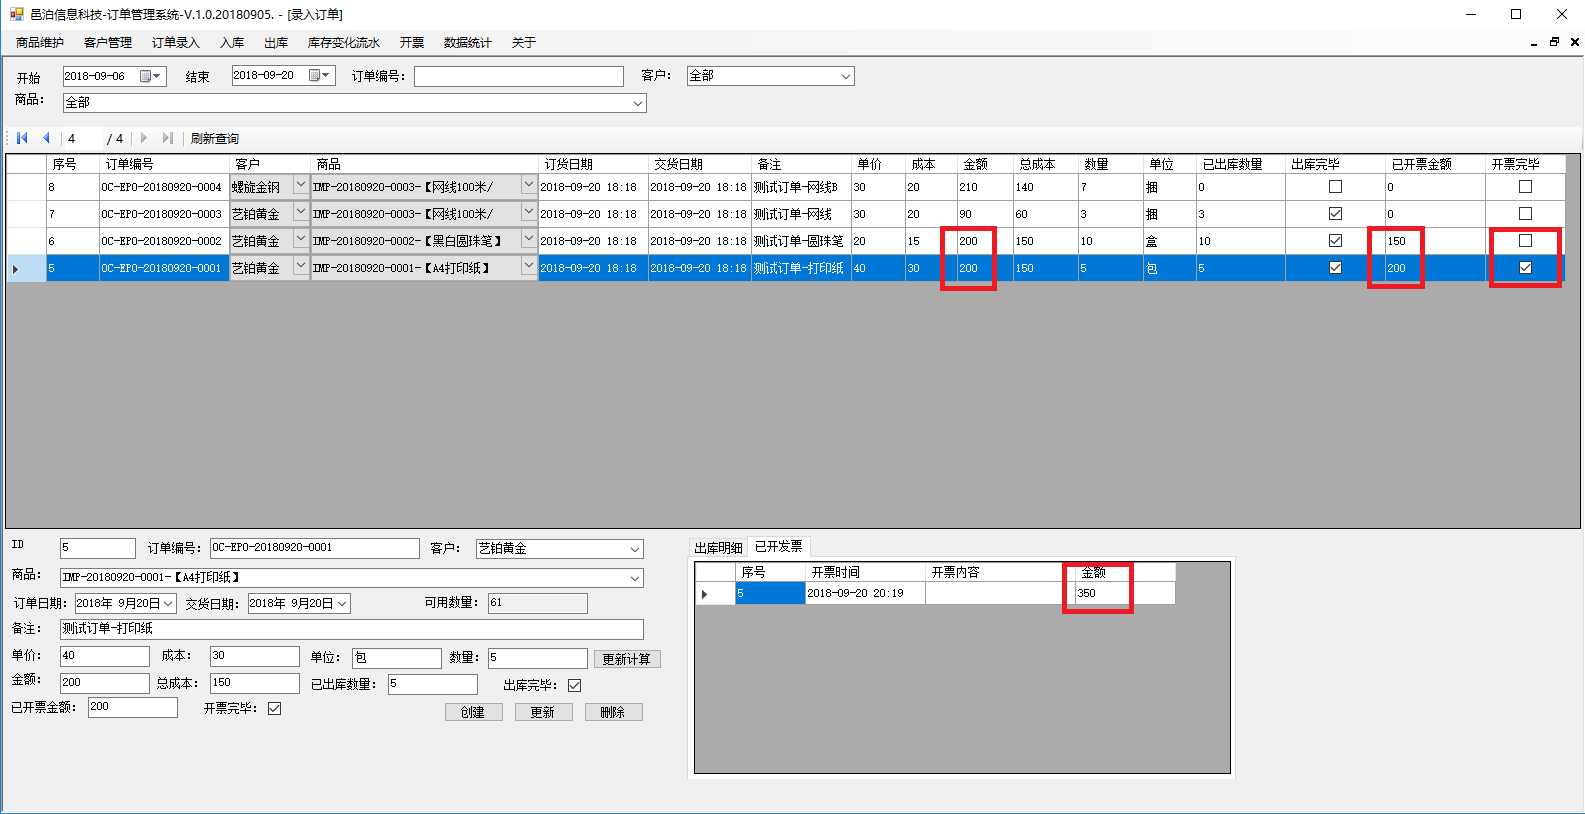Image resolution: width=1585 pixels, height=814 pixels.
Task: Click the 订货日期 column header
Action: point(593,164)
